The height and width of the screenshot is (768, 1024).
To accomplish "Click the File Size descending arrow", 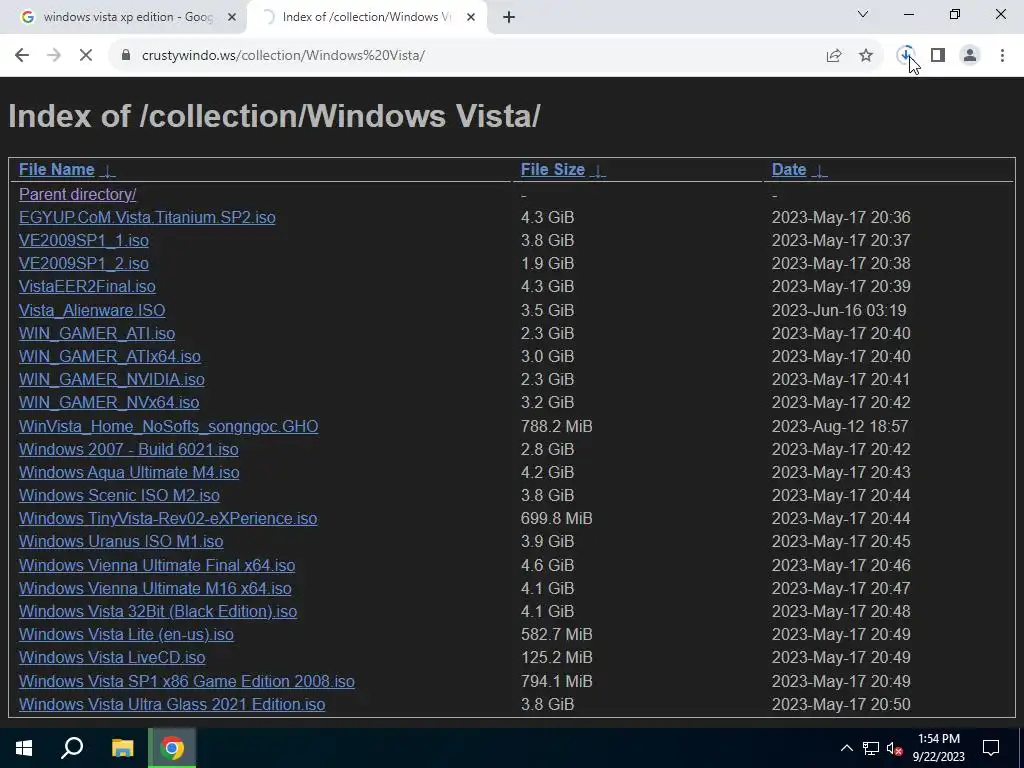I will [598, 172].
